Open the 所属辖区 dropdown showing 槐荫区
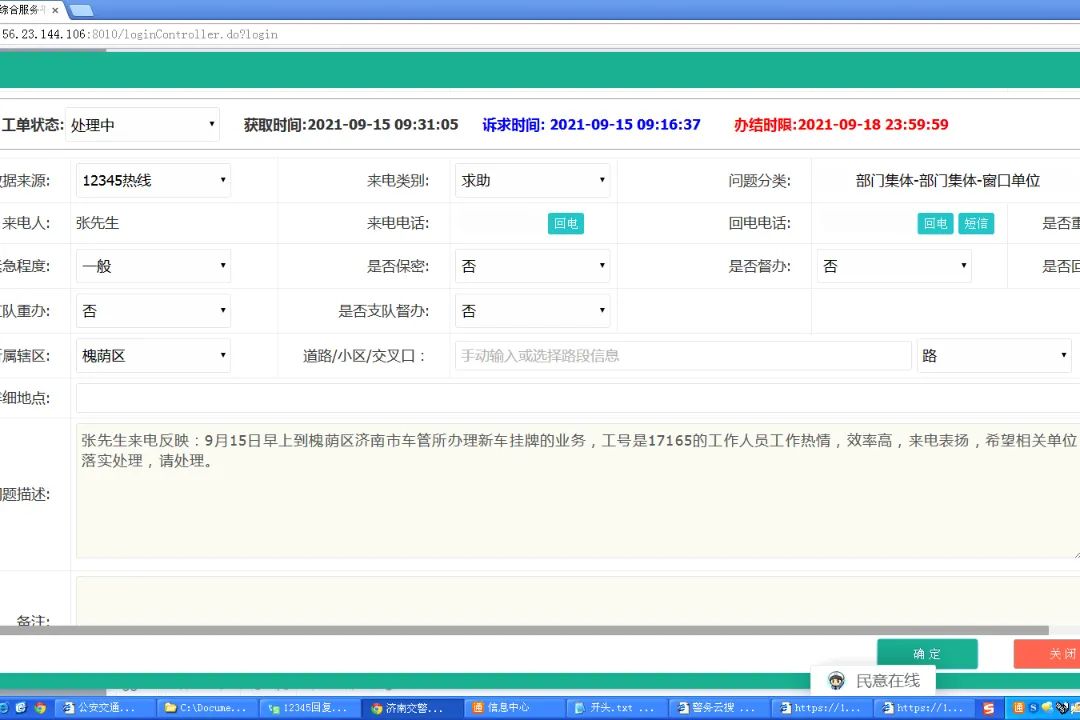 point(152,355)
